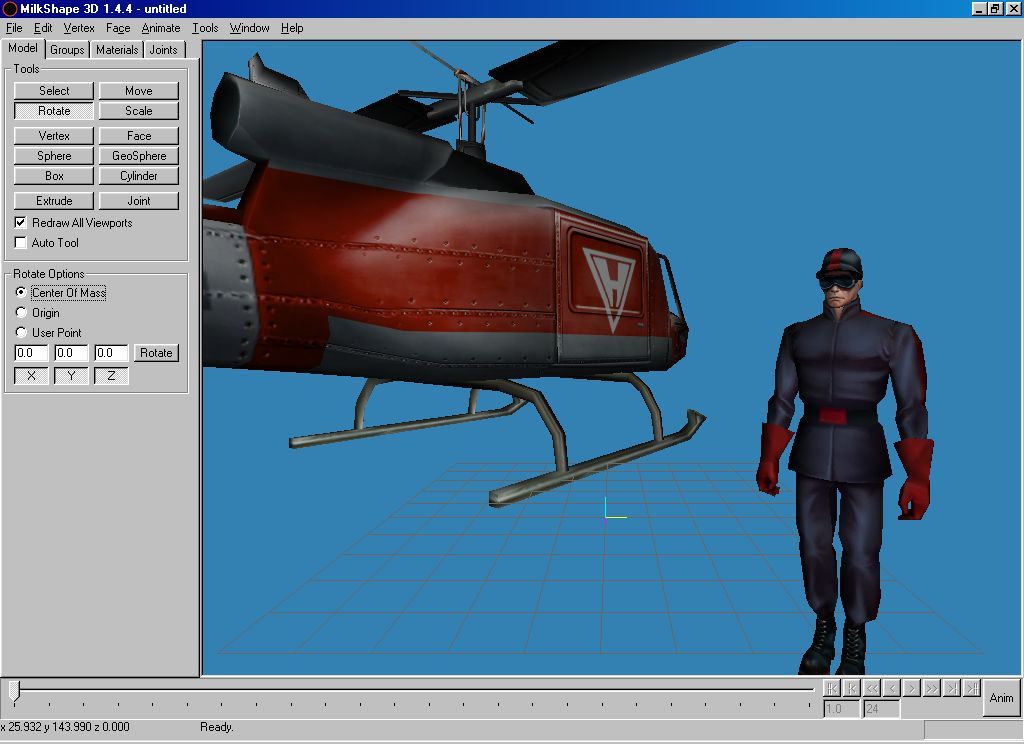The height and width of the screenshot is (744, 1024).
Task: Open the File menu
Action: pyautogui.click(x=14, y=28)
